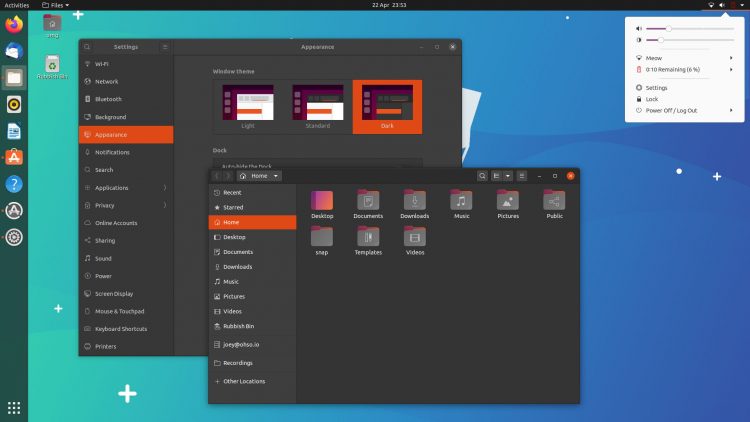Open Printers in Settings sidebar
The width and height of the screenshot is (750, 422).
click(x=126, y=346)
